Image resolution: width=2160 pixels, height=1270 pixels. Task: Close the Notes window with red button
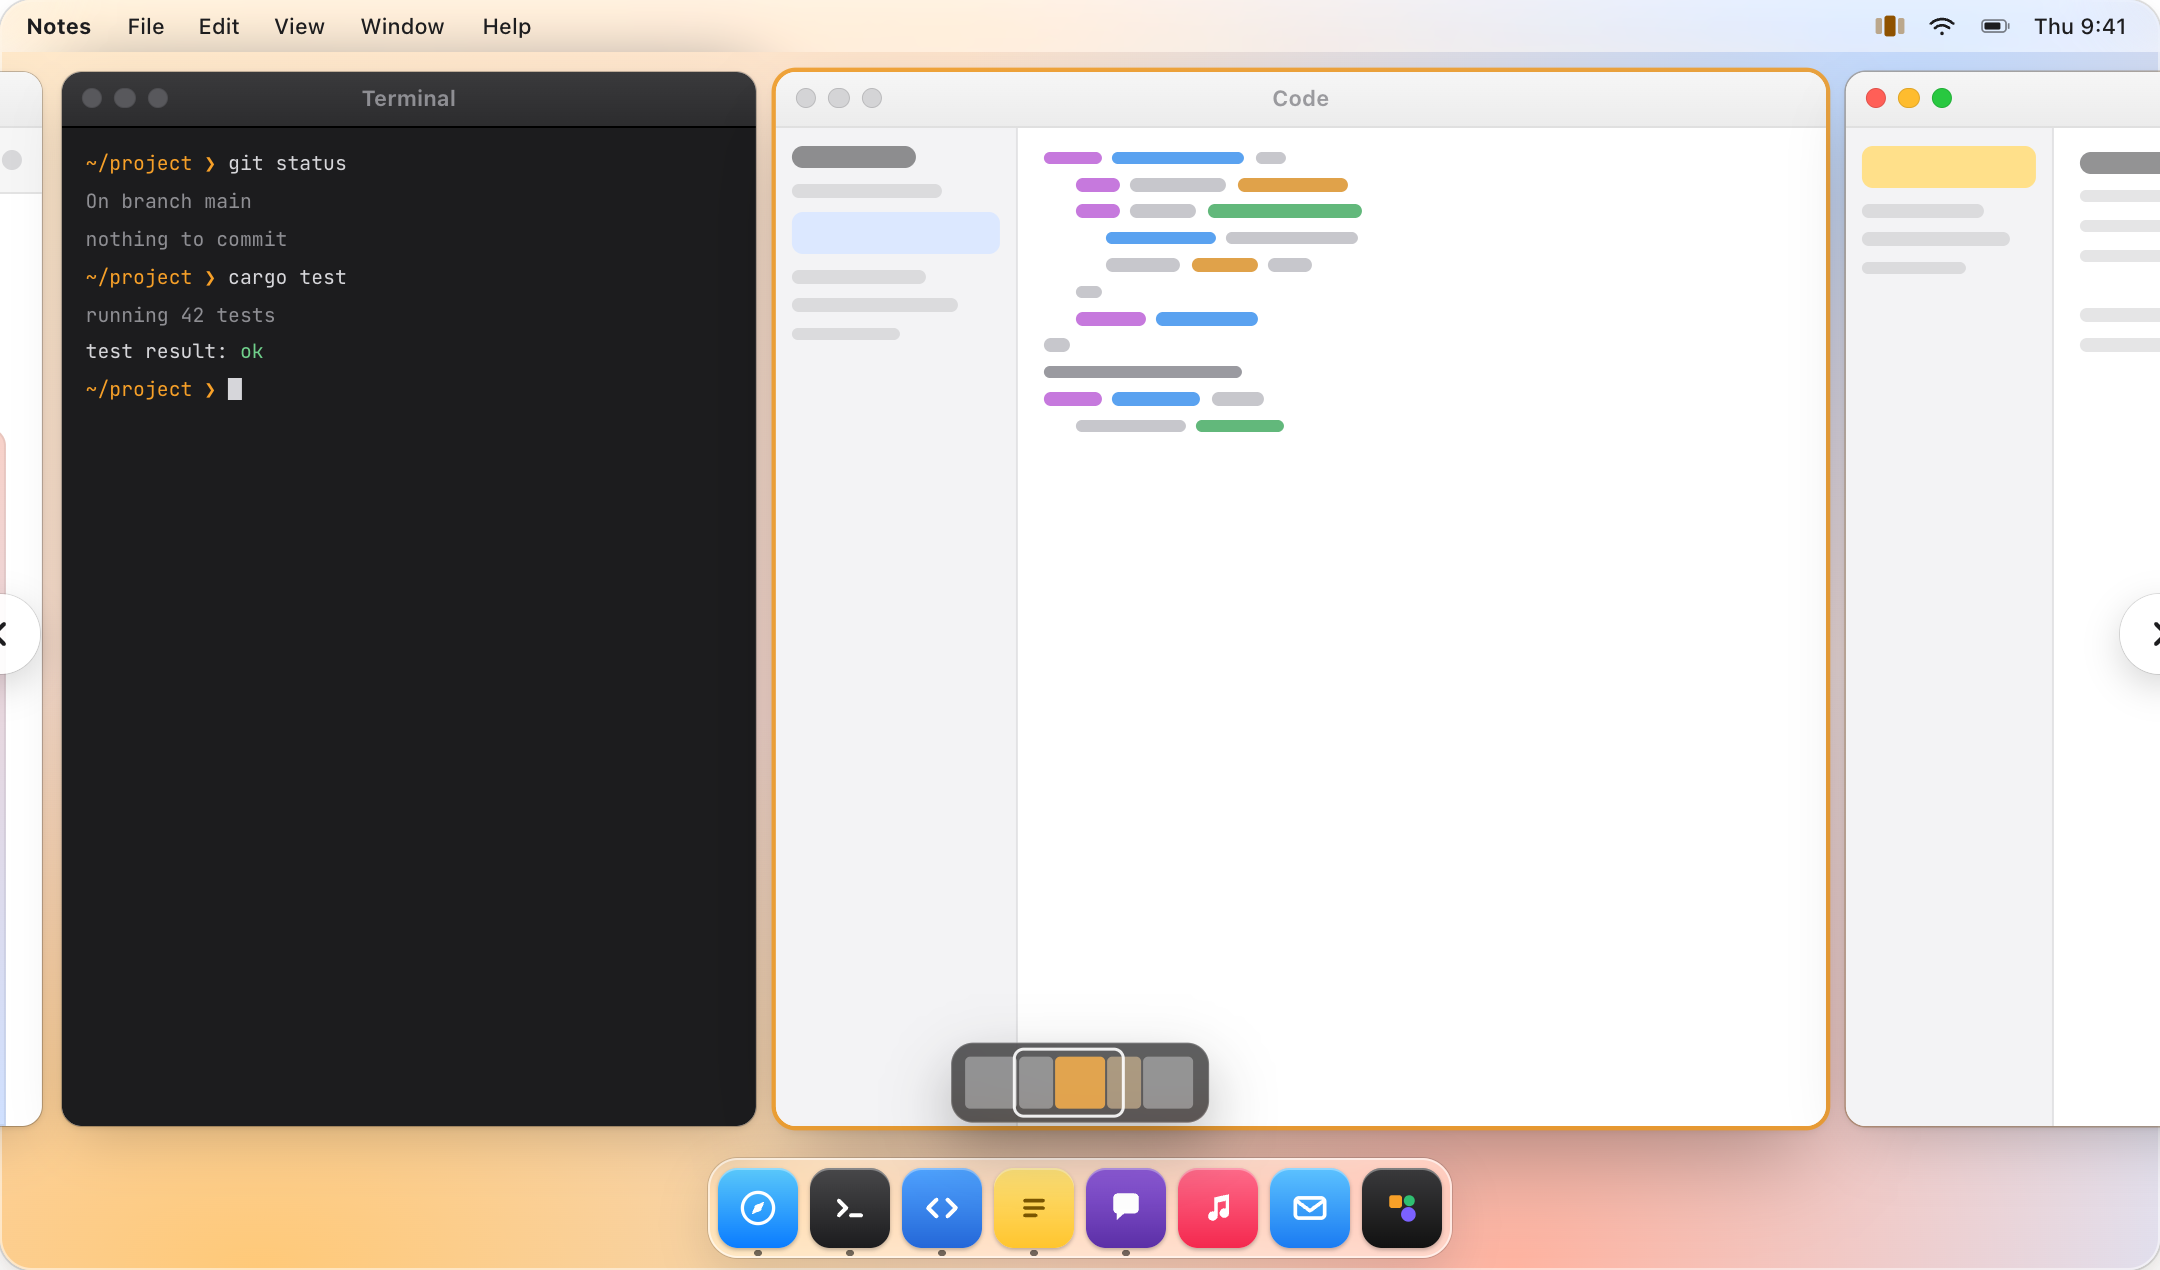click(1876, 98)
